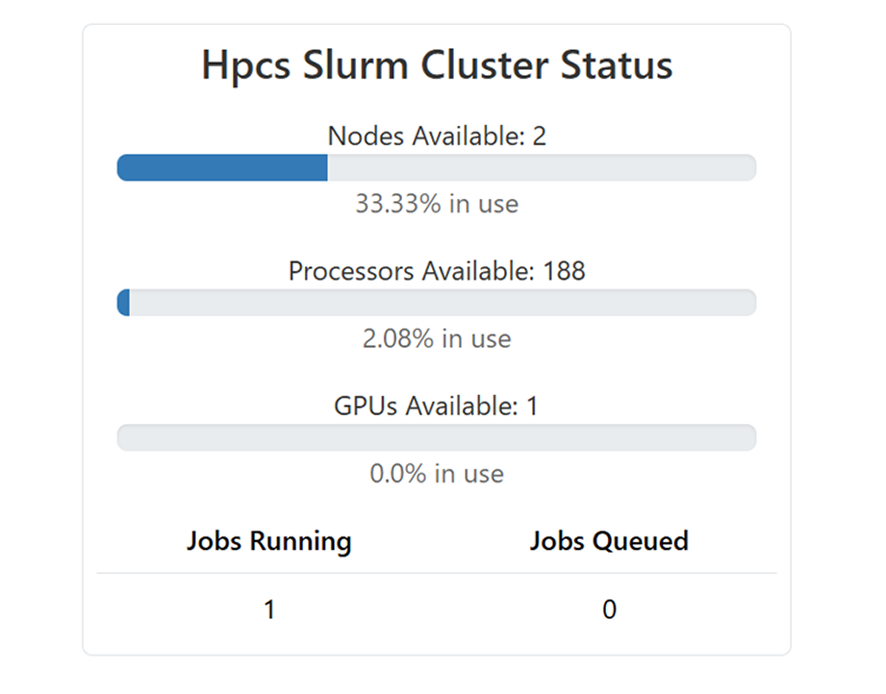Click the Hpcs Slurm Cluster Status title
The image size is (886, 694).
point(437,65)
